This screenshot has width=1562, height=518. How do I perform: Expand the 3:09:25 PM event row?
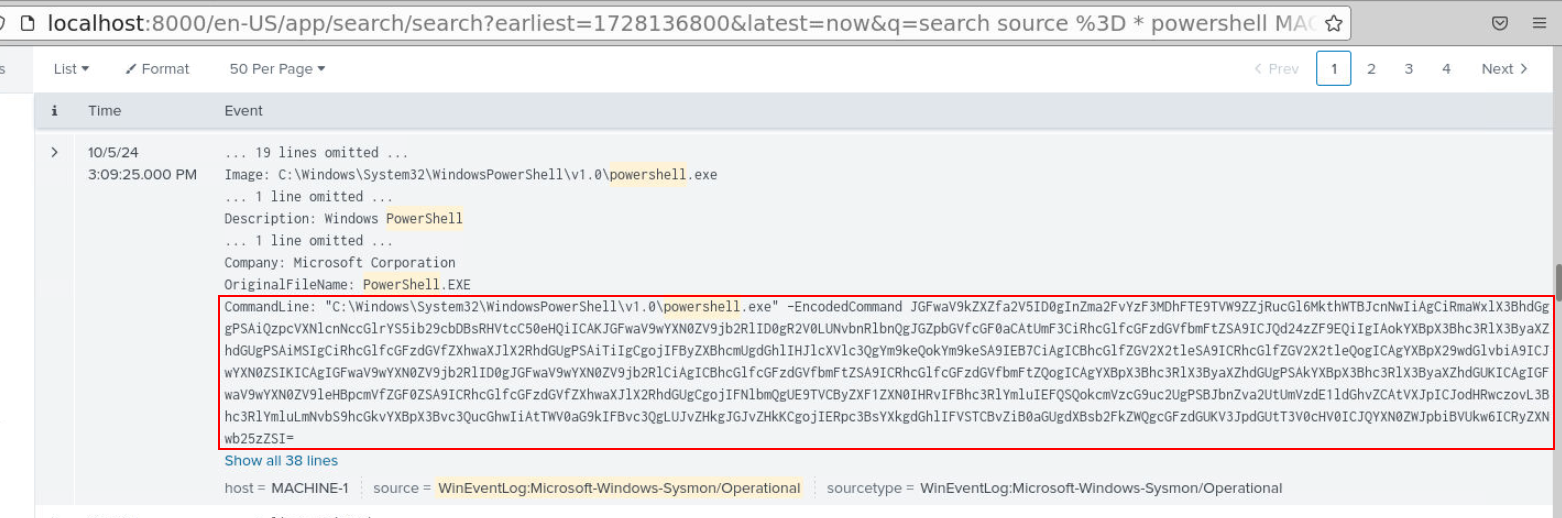[55, 153]
